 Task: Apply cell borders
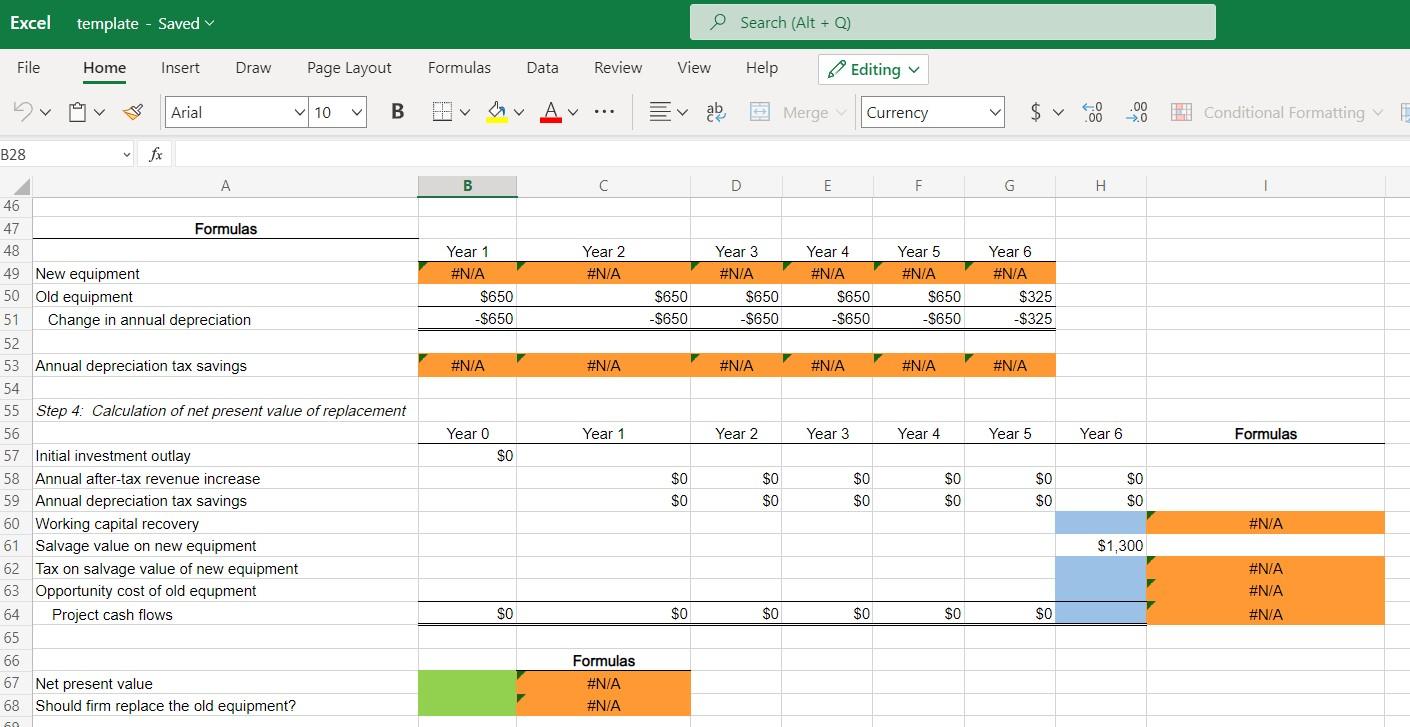tap(442, 112)
